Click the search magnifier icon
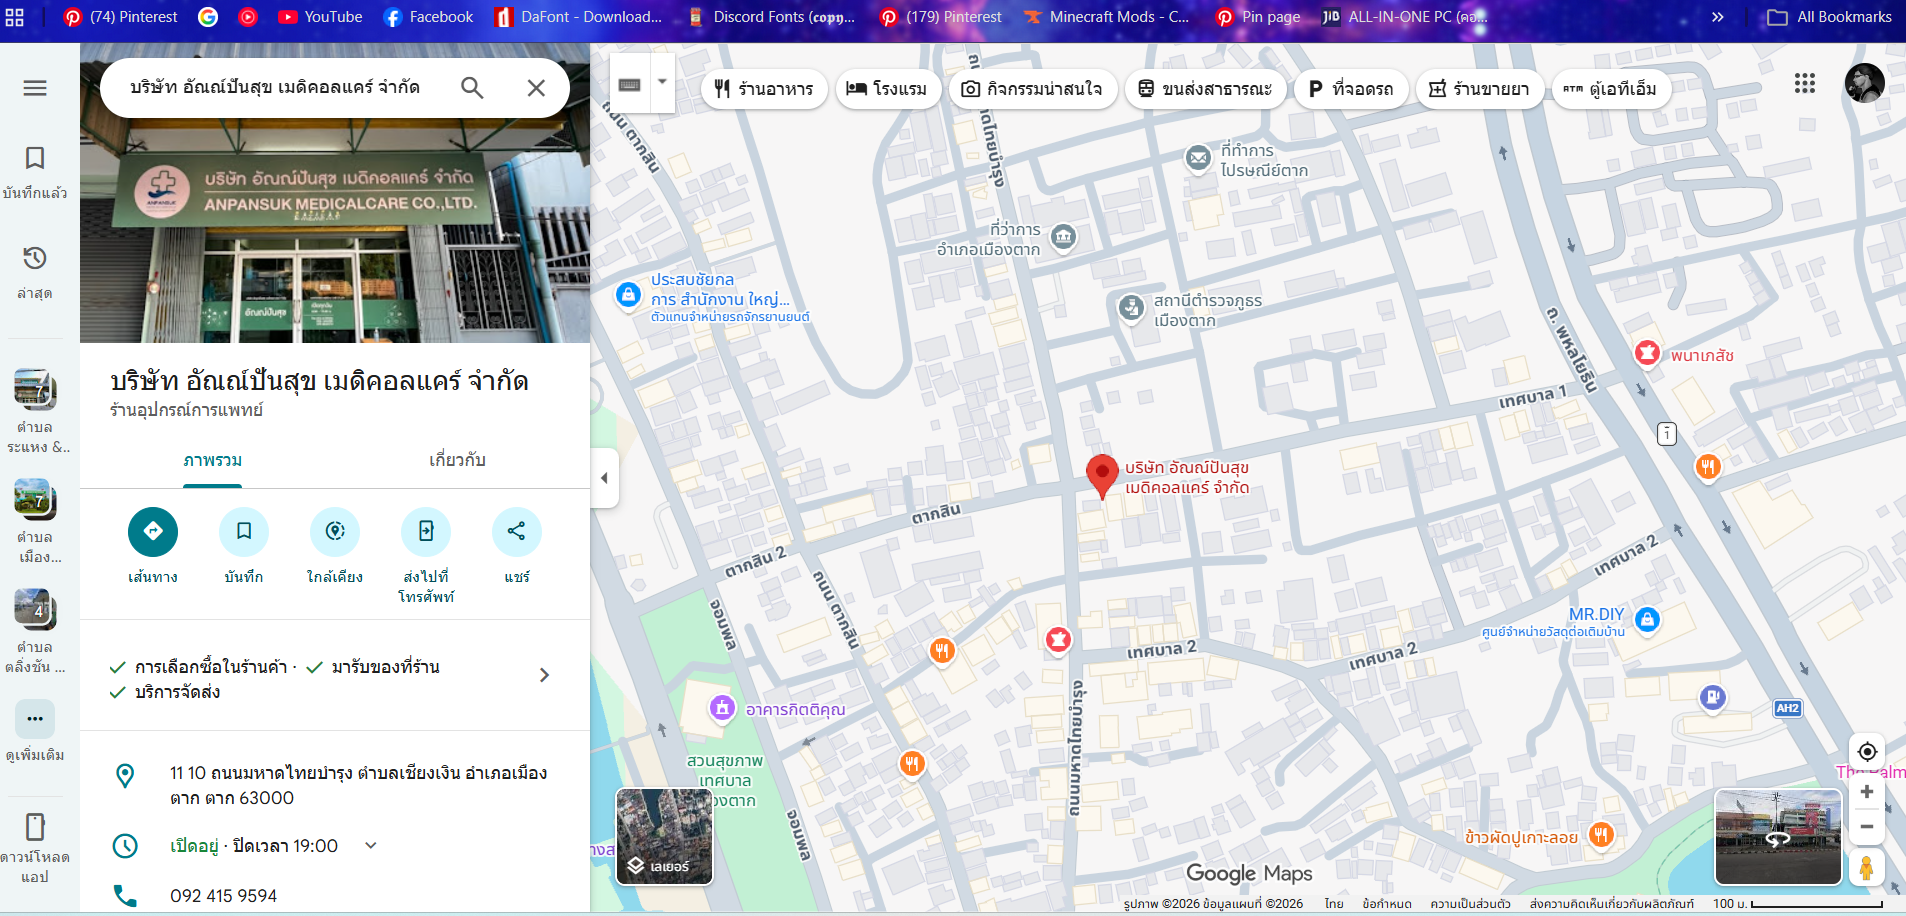The image size is (1906, 916). pos(472,88)
